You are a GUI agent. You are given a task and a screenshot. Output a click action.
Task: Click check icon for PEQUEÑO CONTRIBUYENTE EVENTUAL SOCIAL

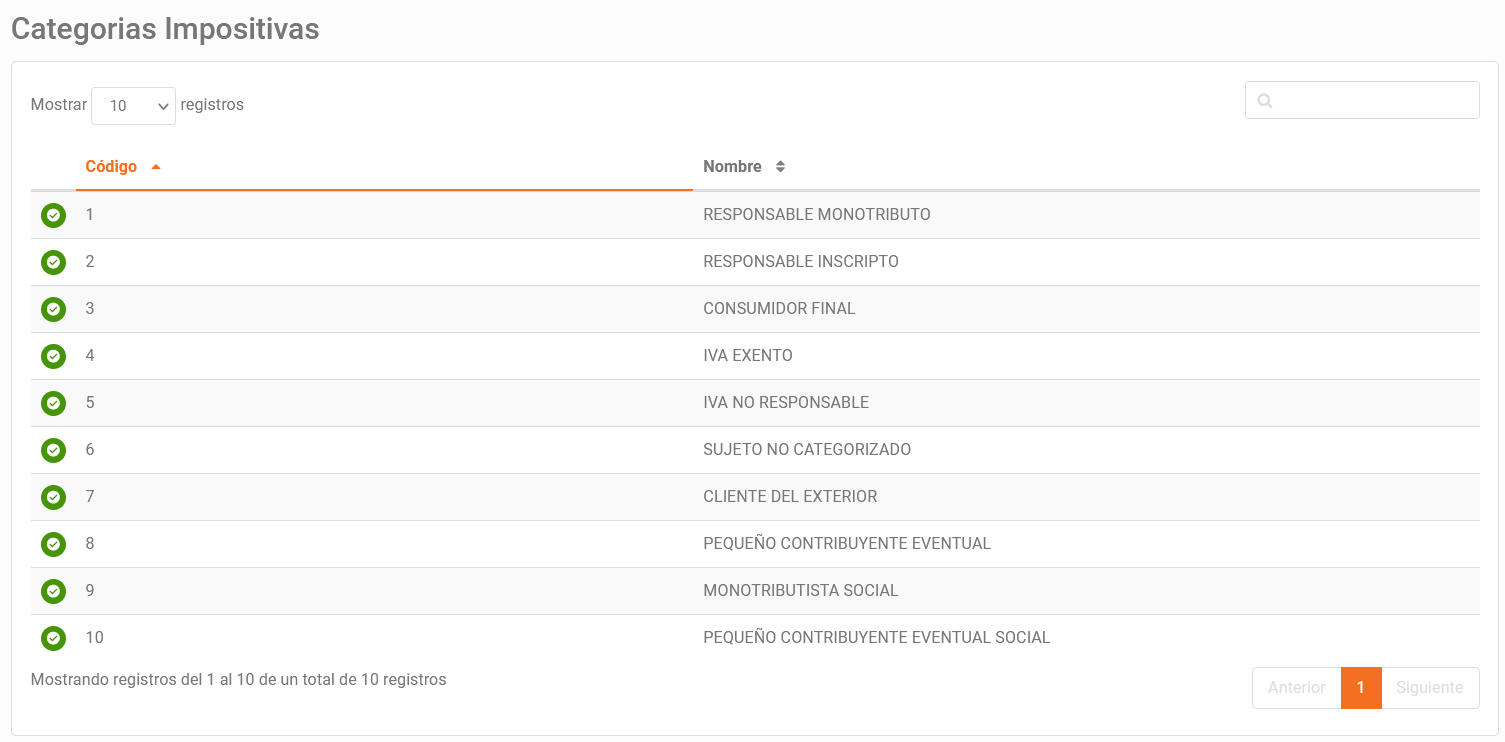pyautogui.click(x=53, y=638)
